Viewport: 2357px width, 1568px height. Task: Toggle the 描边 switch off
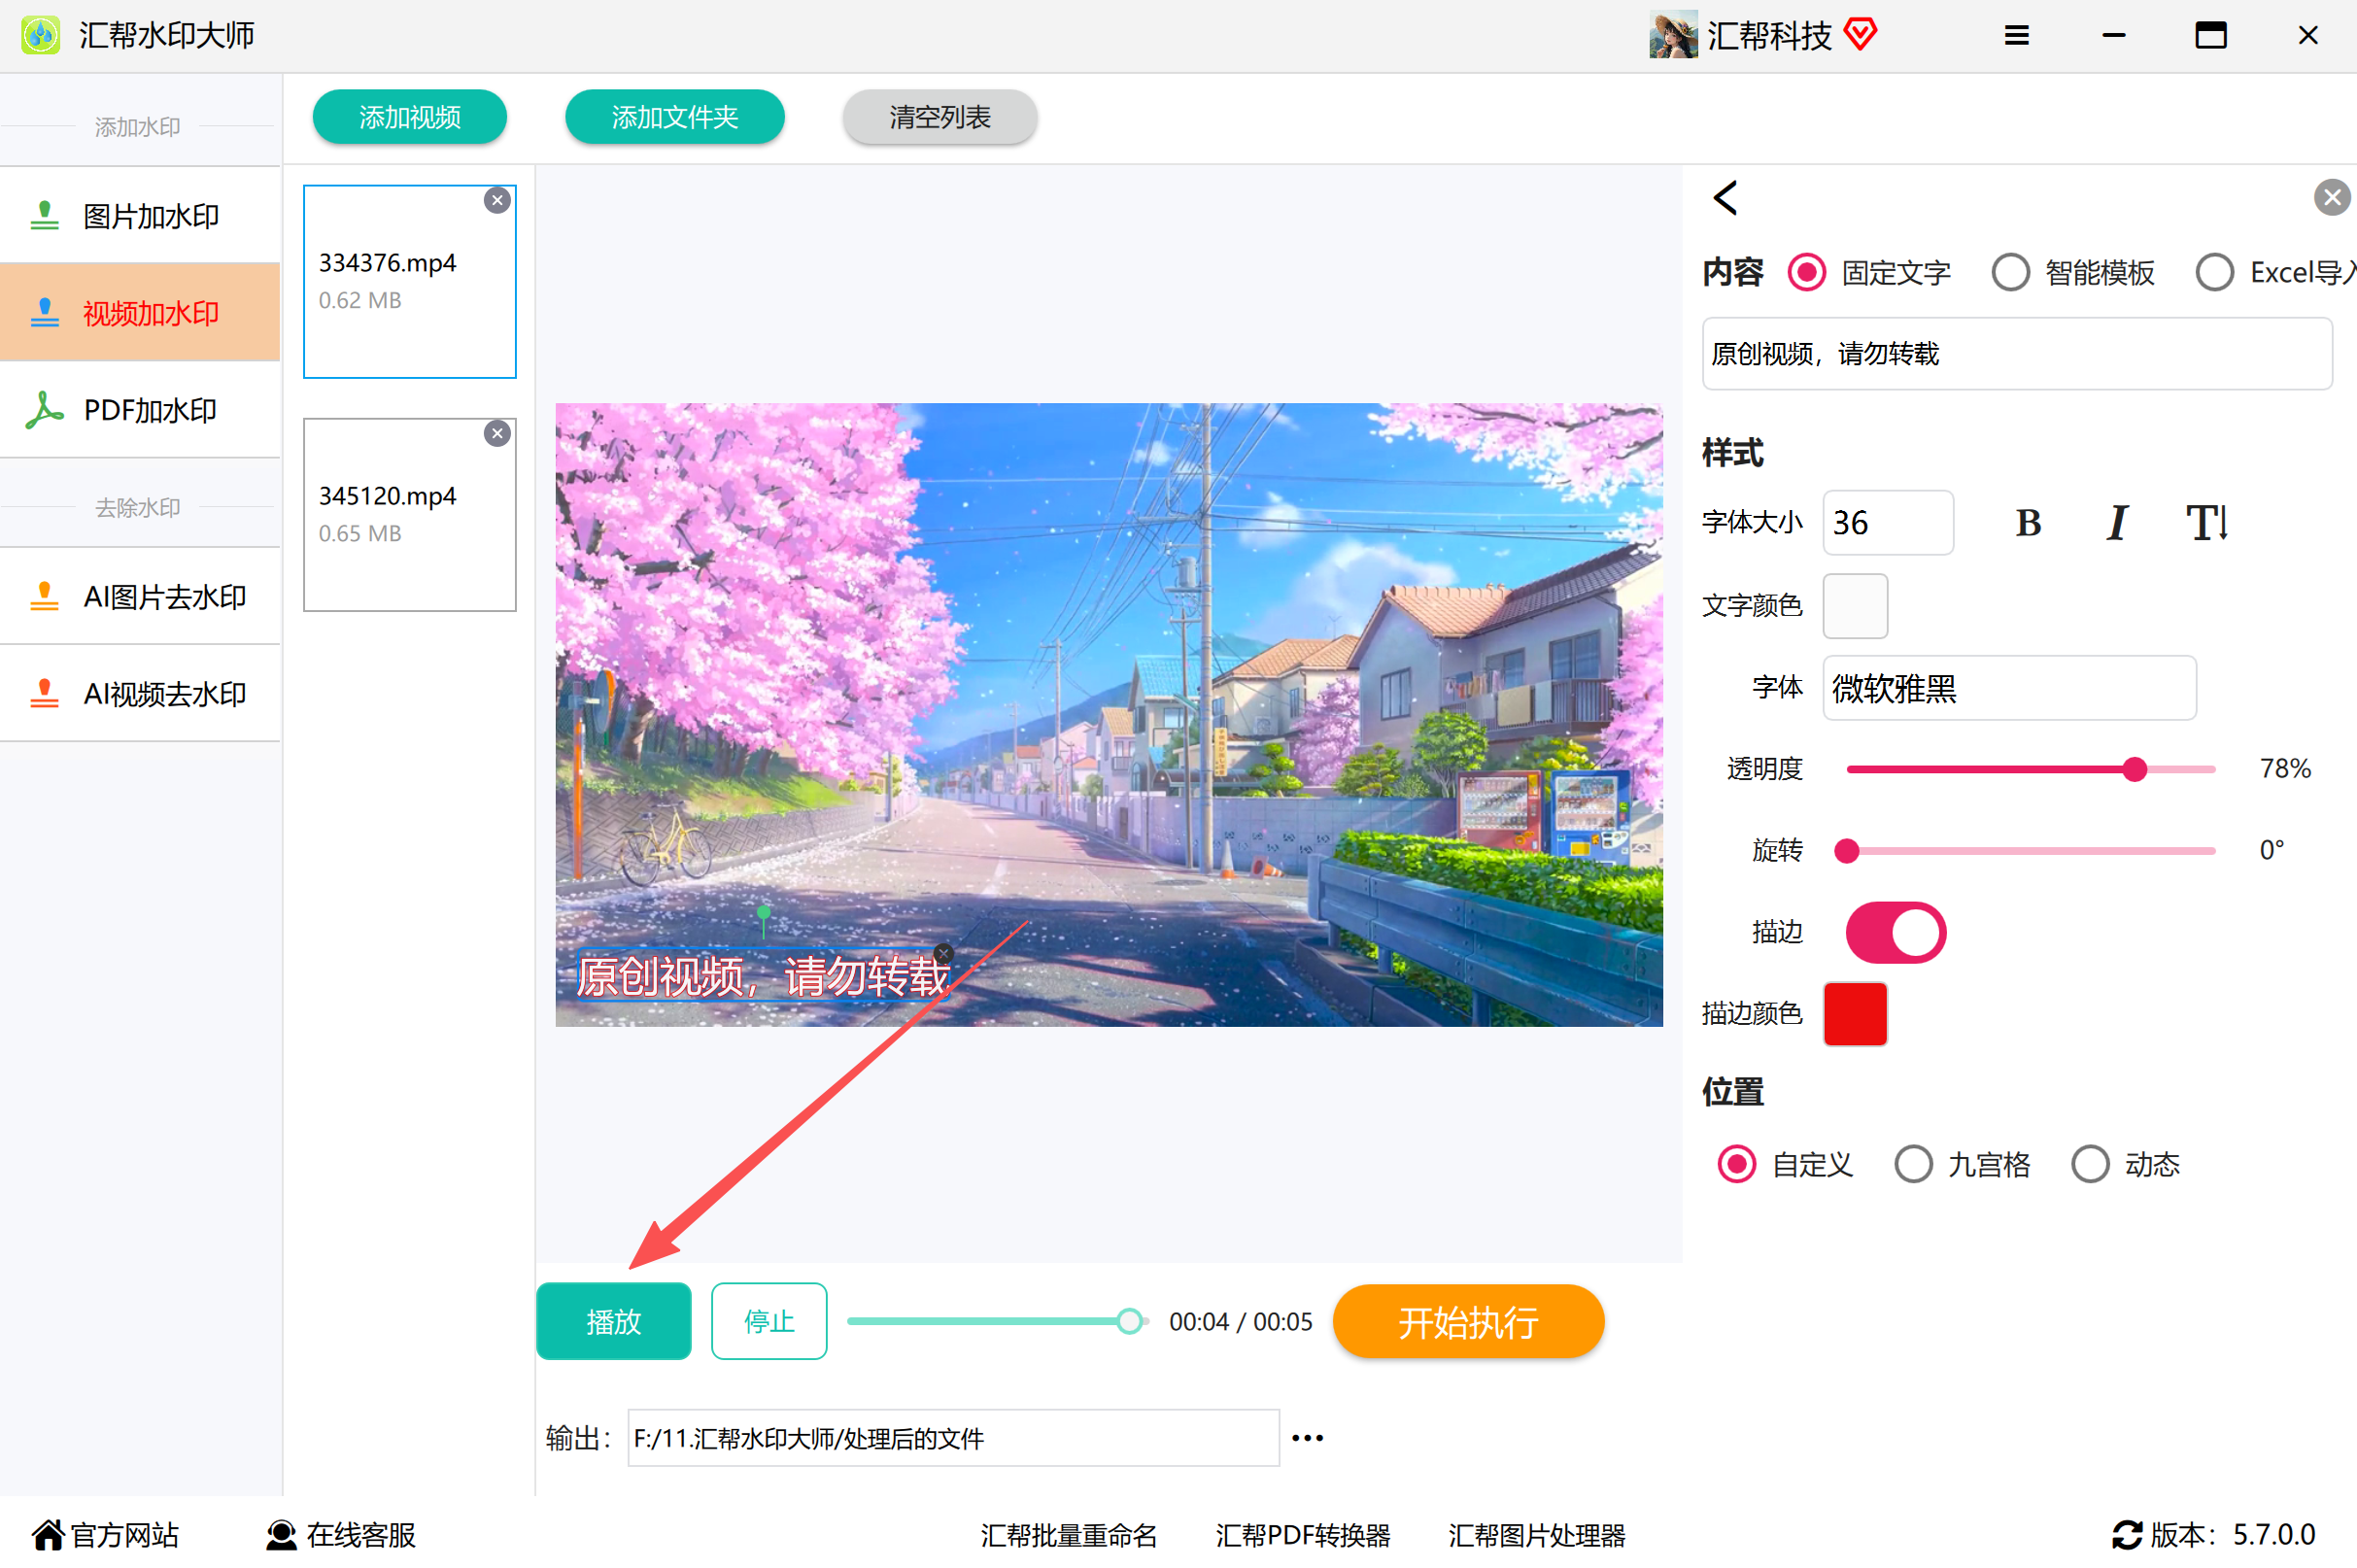pyautogui.click(x=1896, y=933)
